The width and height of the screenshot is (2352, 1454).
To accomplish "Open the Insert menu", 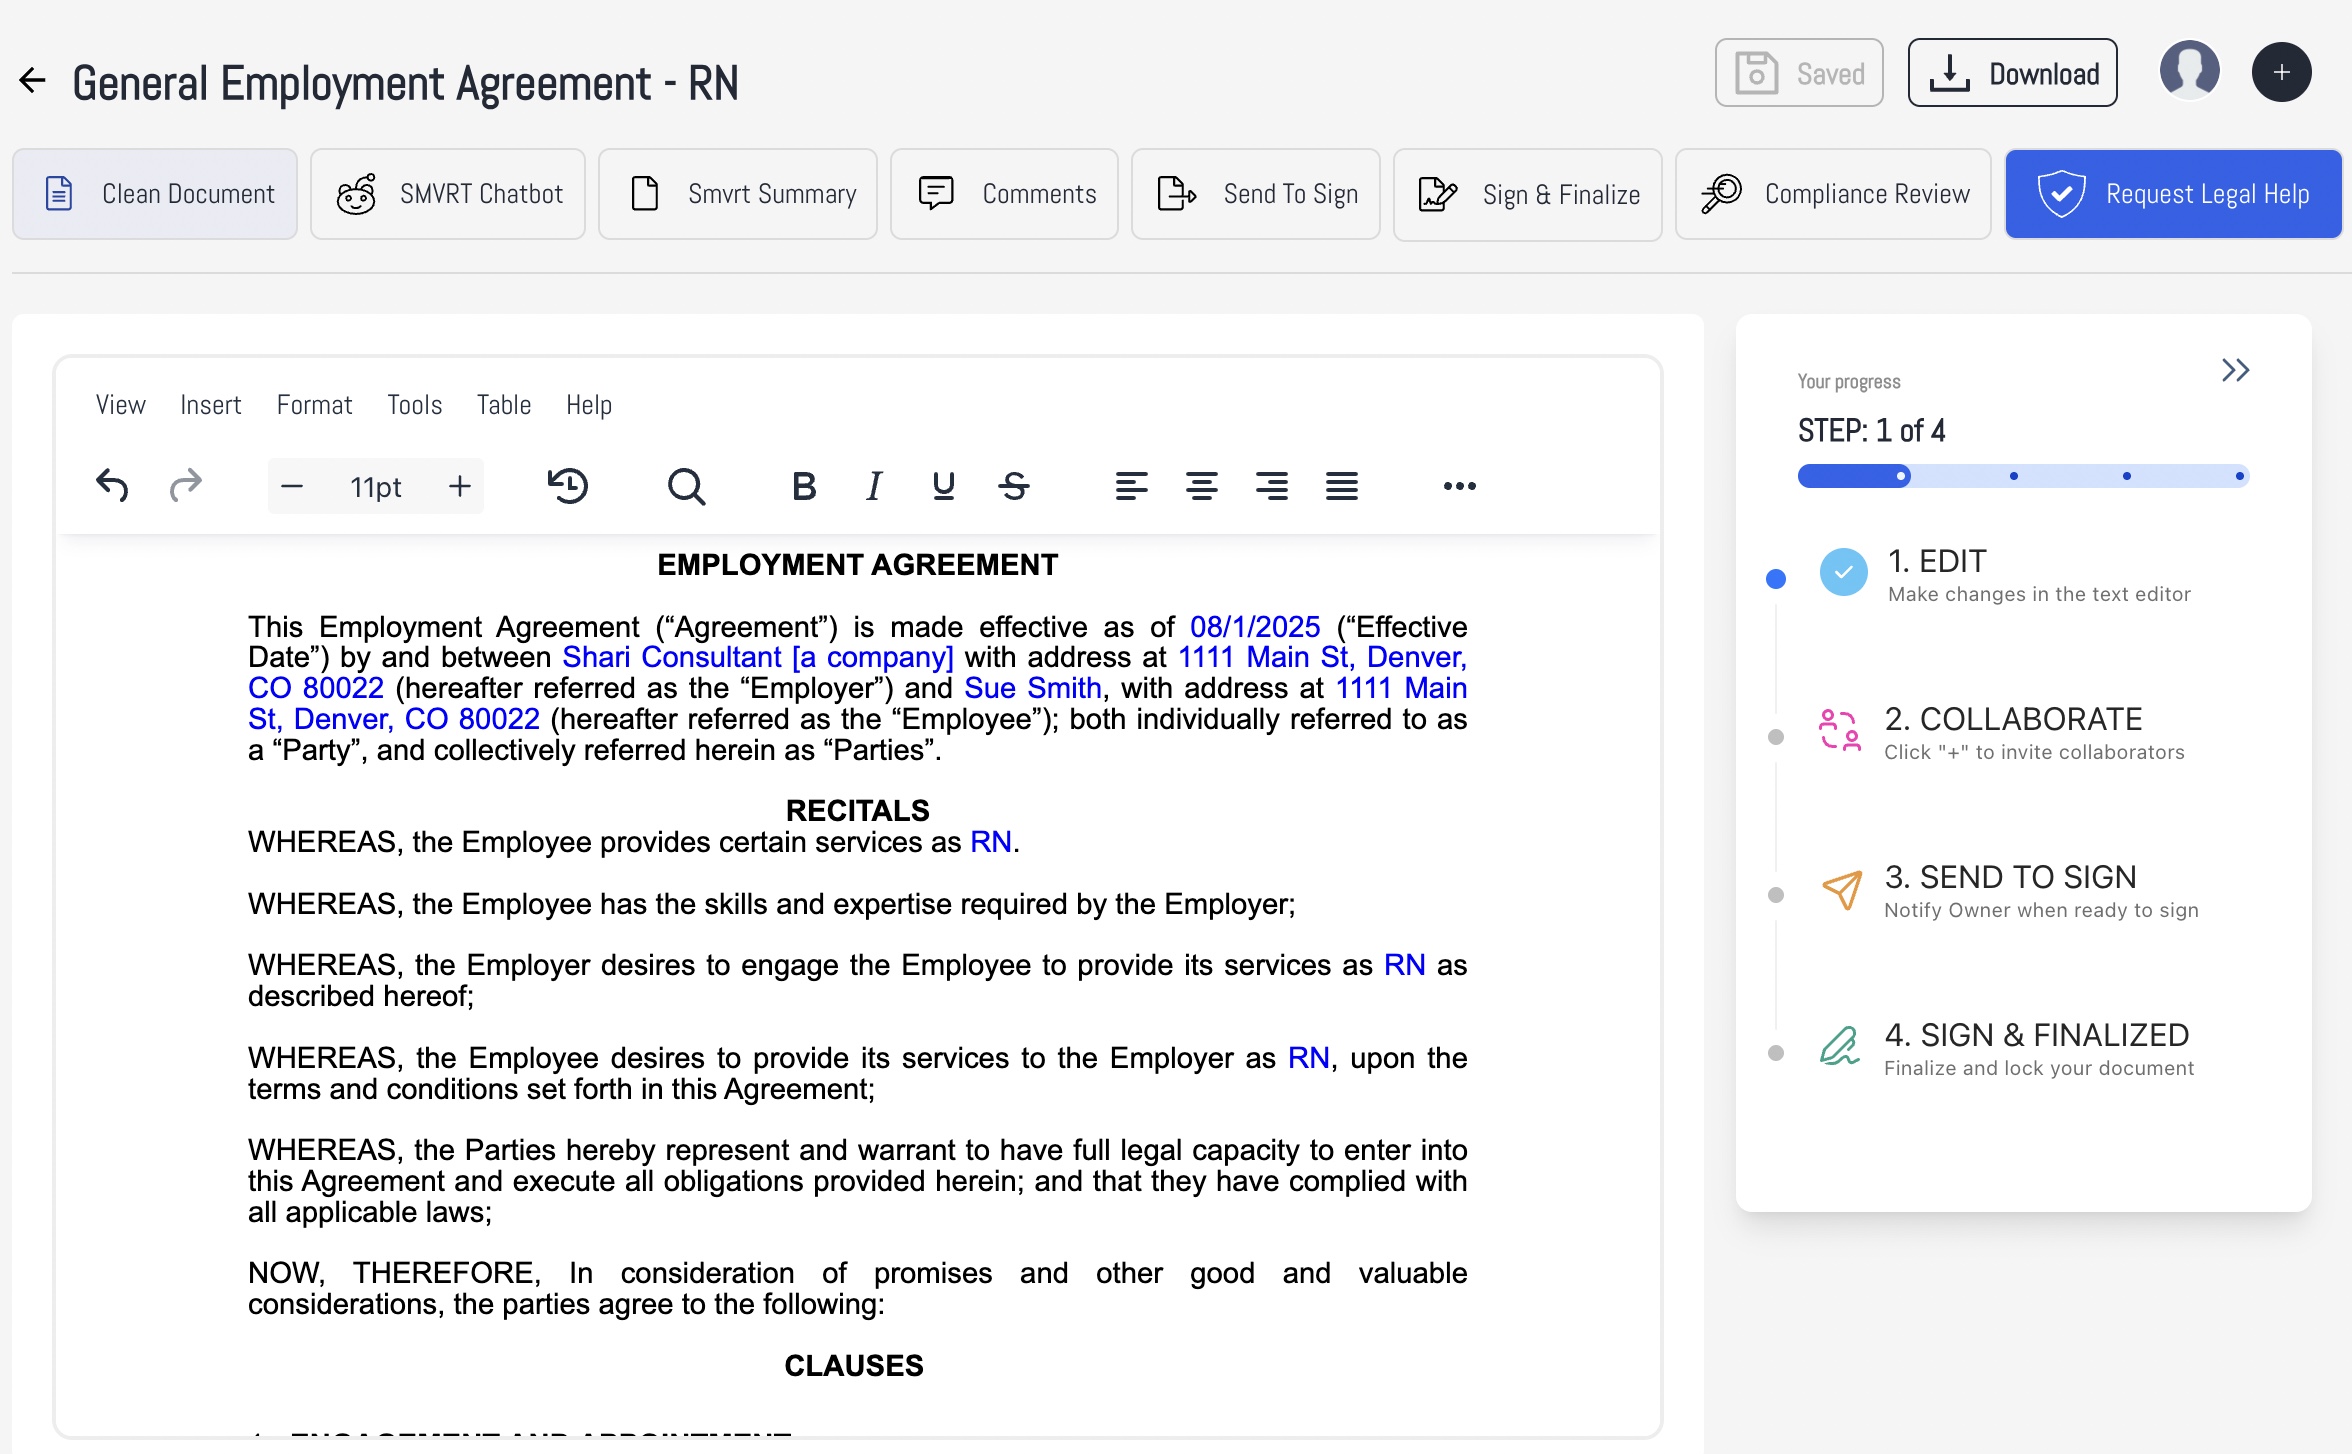I will point(210,405).
